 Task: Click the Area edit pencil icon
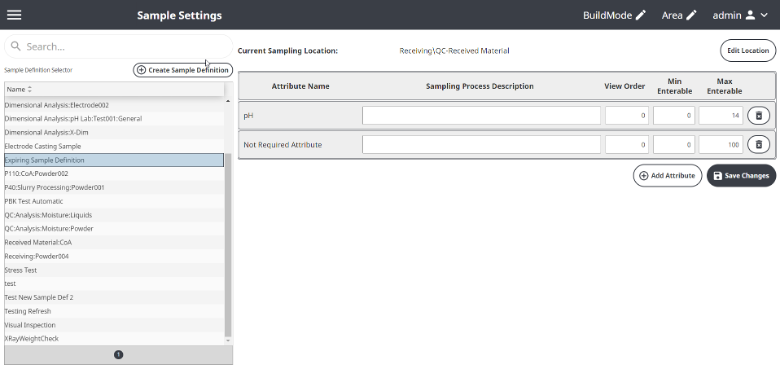(x=691, y=15)
